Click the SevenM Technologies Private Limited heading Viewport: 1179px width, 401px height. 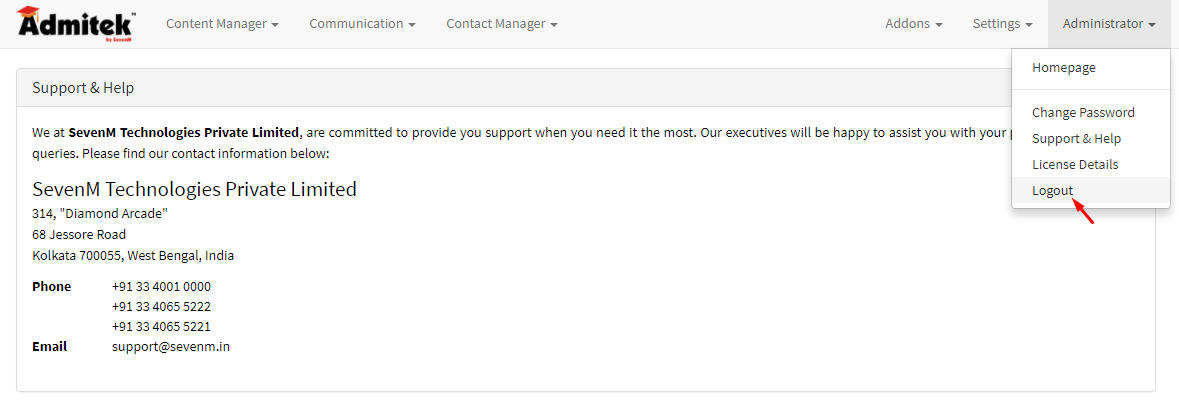click(x=194, y=189)
